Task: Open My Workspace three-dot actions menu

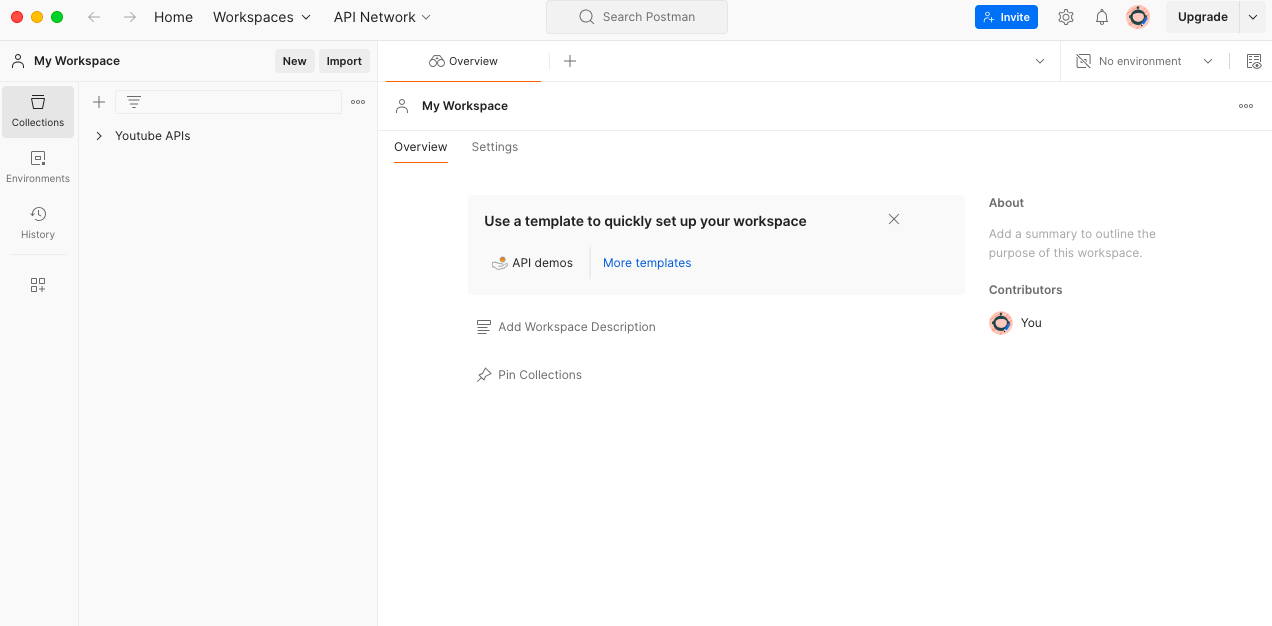Action: click(x=1246, y=106)
